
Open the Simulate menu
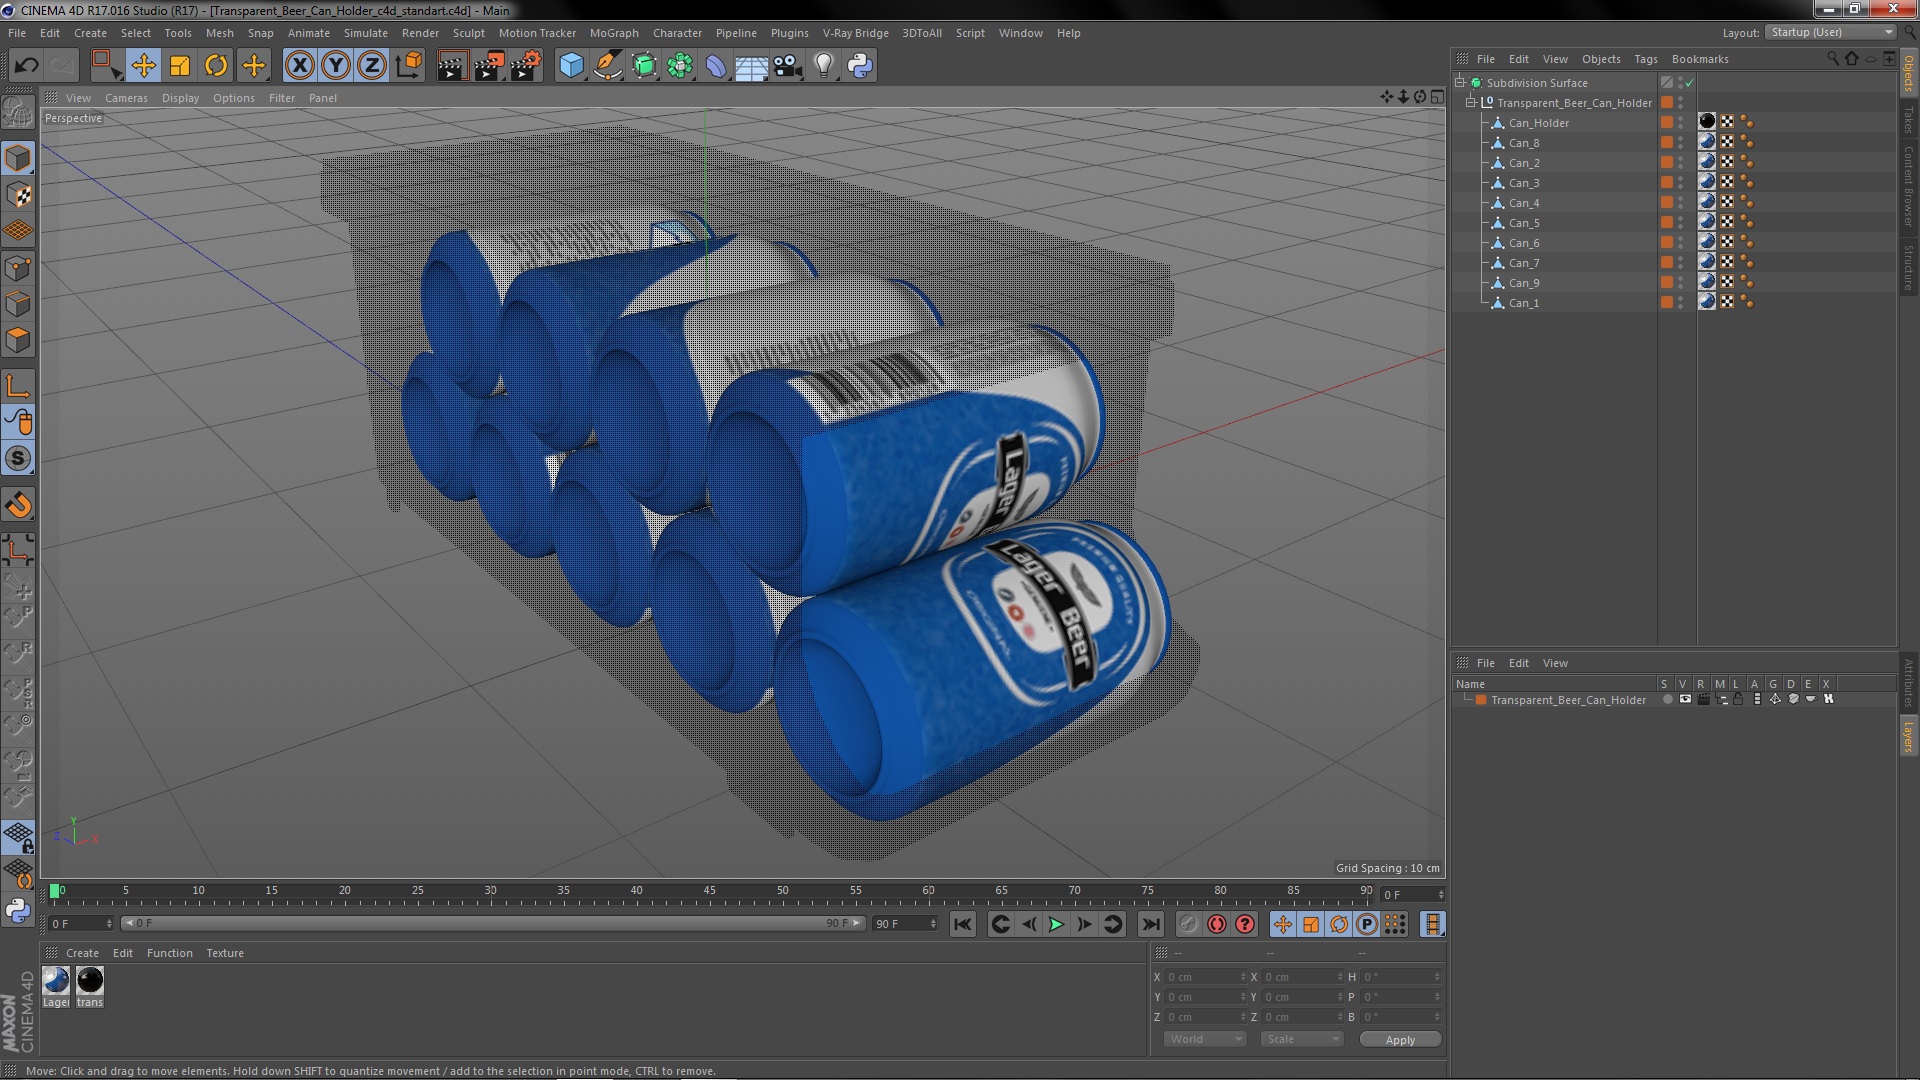point(365,33)
